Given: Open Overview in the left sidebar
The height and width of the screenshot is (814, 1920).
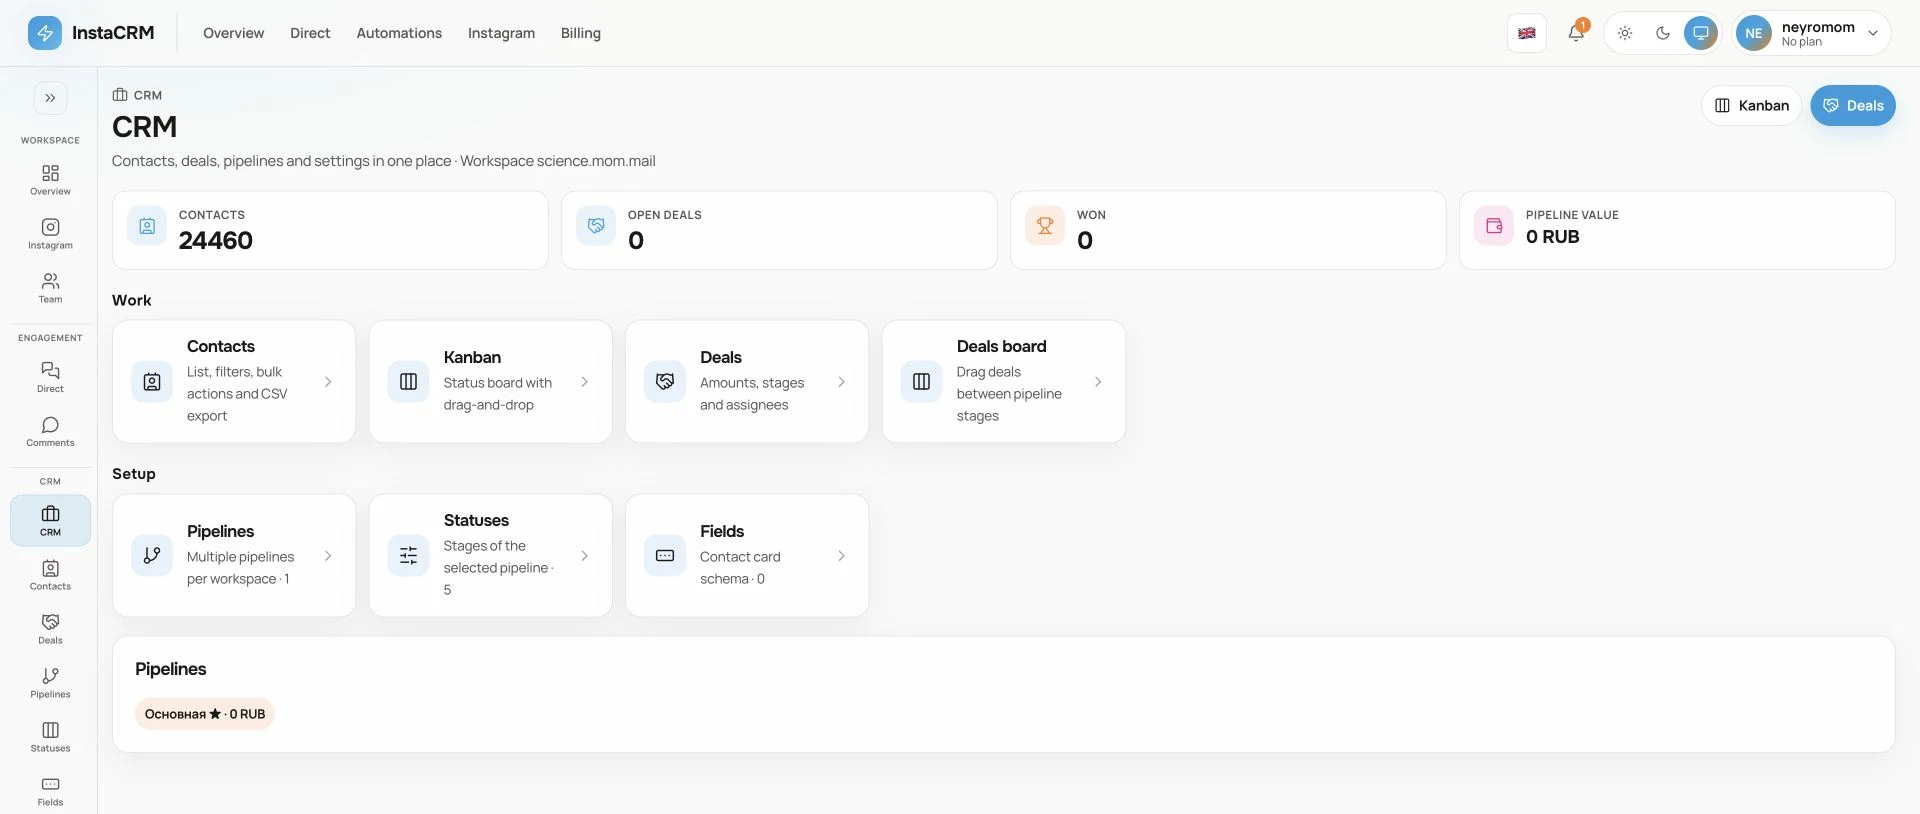Looking at the screenshot, I should pos(50,180).
